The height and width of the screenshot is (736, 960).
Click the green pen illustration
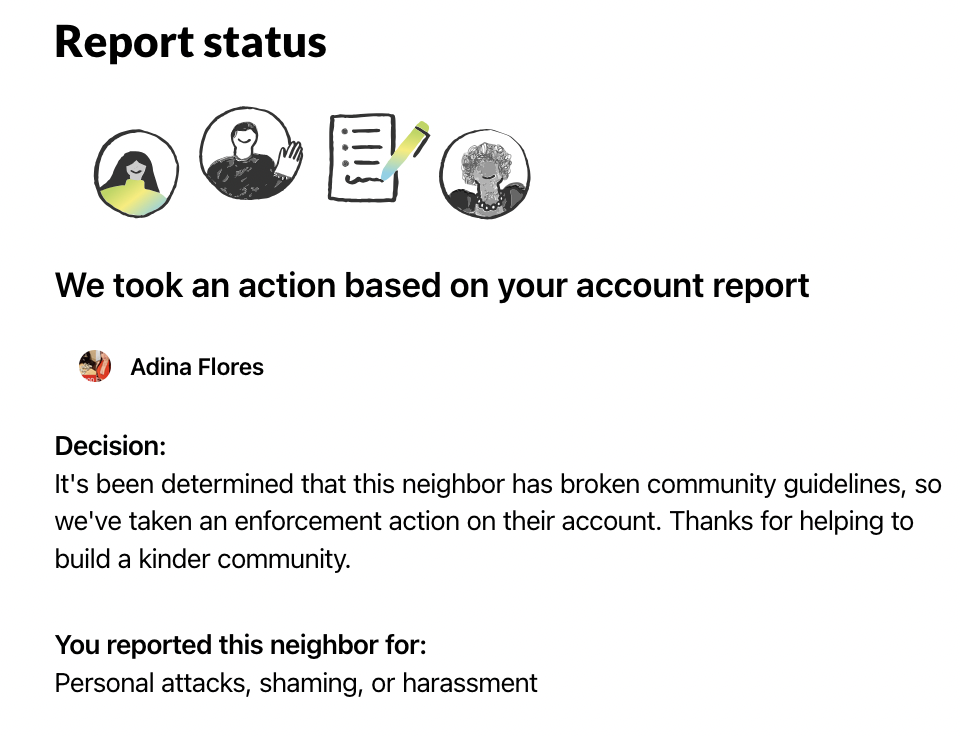pyautogui.click(x=405, y=151)
